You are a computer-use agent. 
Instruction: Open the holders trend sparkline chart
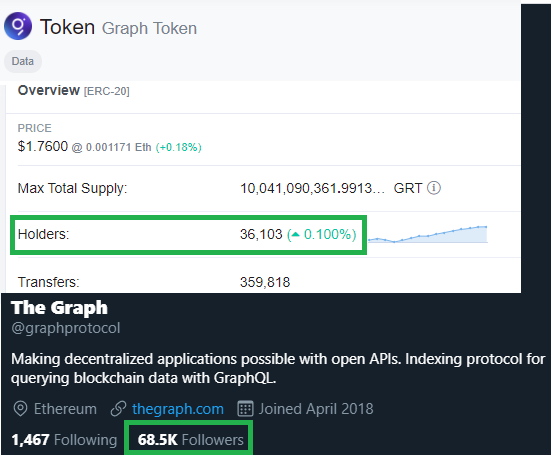(428, 234)
